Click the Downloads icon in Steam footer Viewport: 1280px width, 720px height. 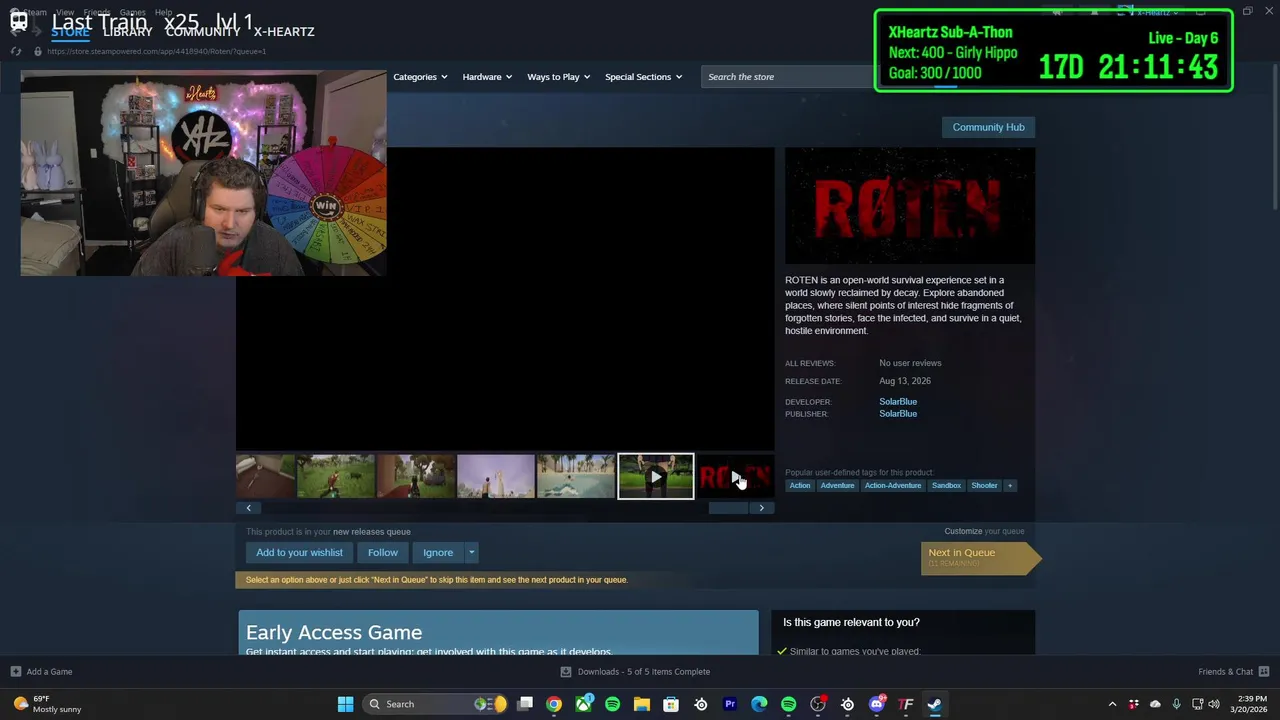[566, 672]
